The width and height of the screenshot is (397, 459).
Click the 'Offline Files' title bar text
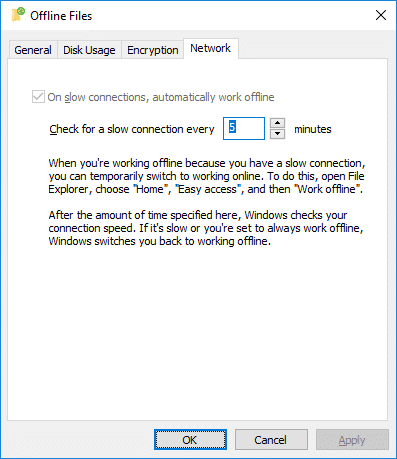coord(61,16)
